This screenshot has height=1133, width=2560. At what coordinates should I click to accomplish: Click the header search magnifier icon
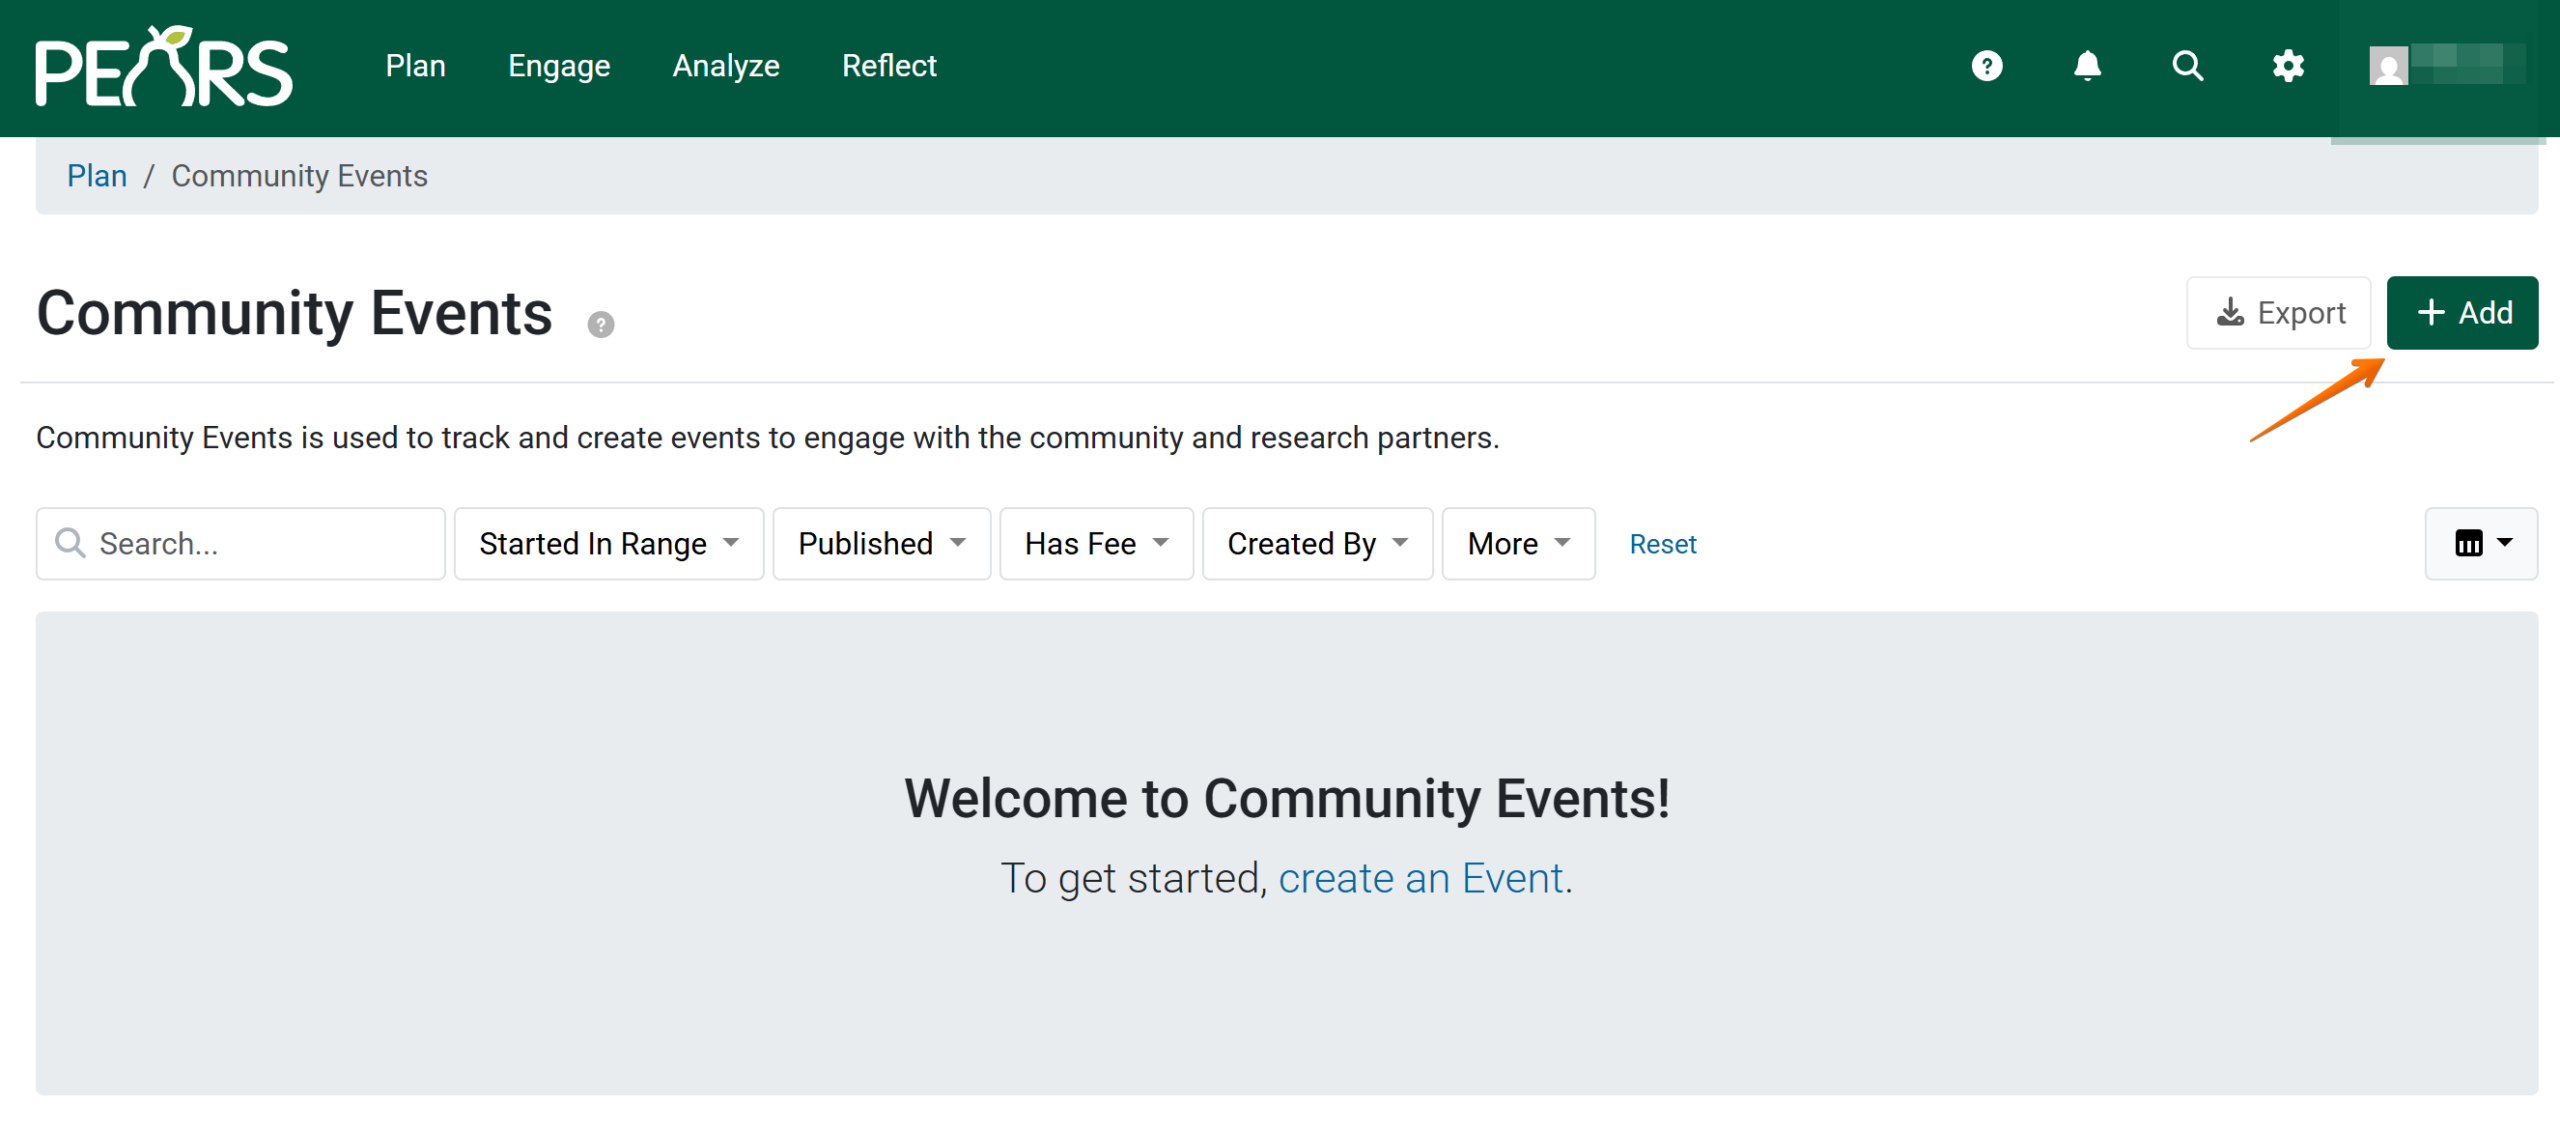tap(2187, 66)
